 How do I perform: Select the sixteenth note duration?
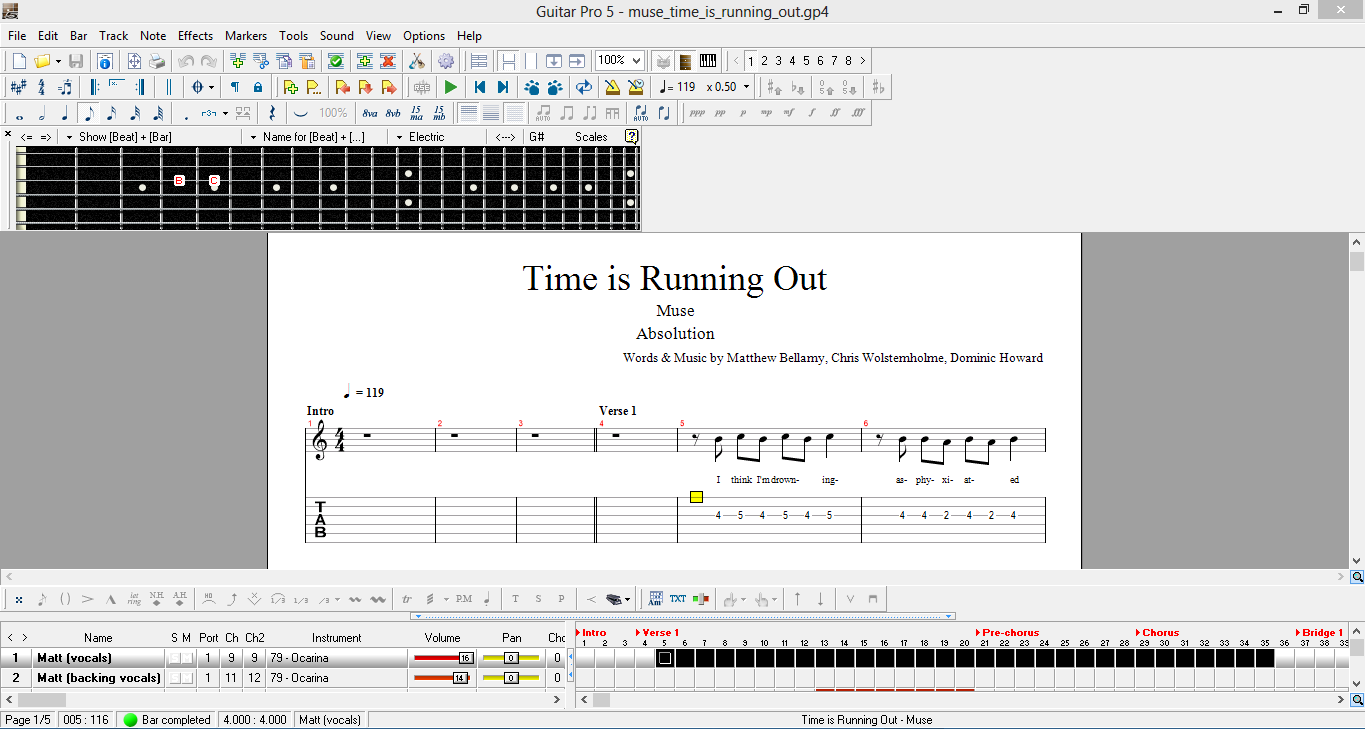click(x=111, y=113)
